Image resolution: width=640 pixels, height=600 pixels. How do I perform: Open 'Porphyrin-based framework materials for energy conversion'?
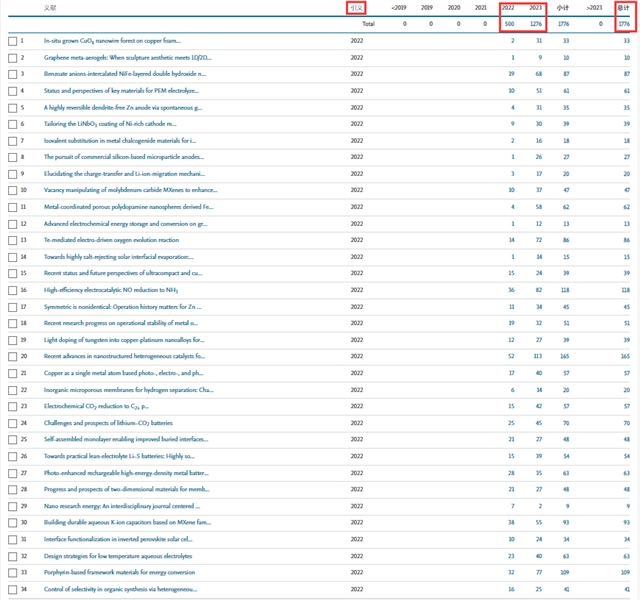(x=120, y=573)
